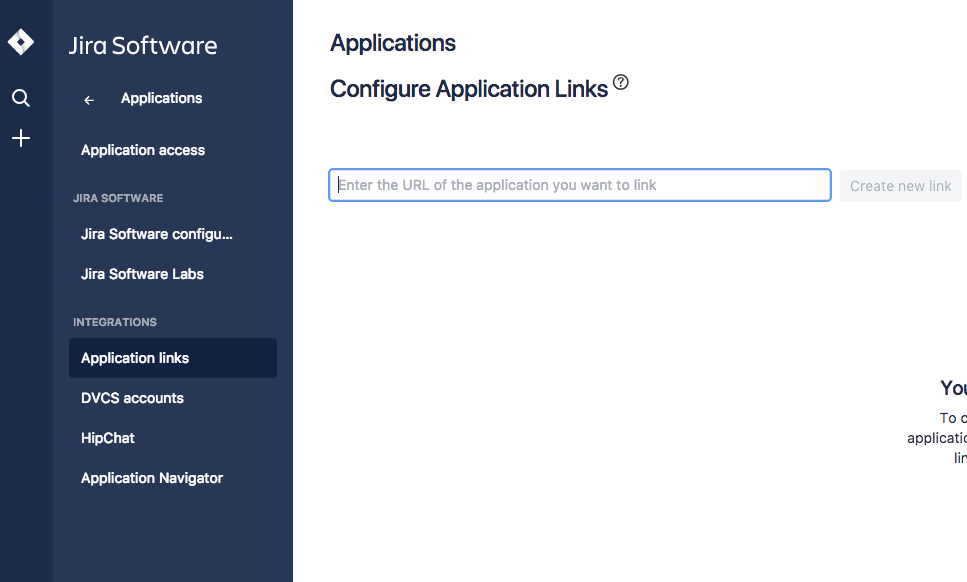Open DVCS accounts page

pos(132,398)
